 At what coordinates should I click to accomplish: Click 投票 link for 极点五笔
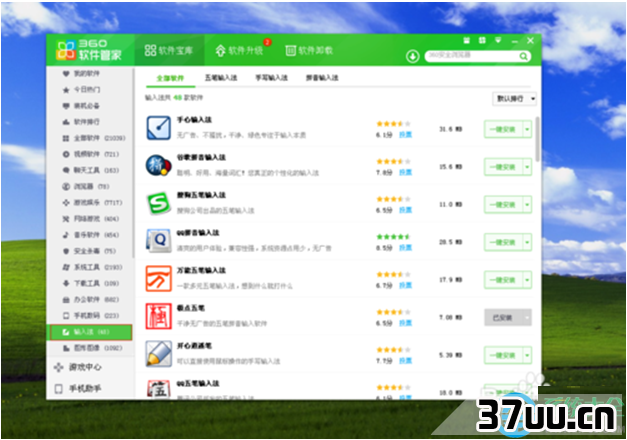pos(405,323)
